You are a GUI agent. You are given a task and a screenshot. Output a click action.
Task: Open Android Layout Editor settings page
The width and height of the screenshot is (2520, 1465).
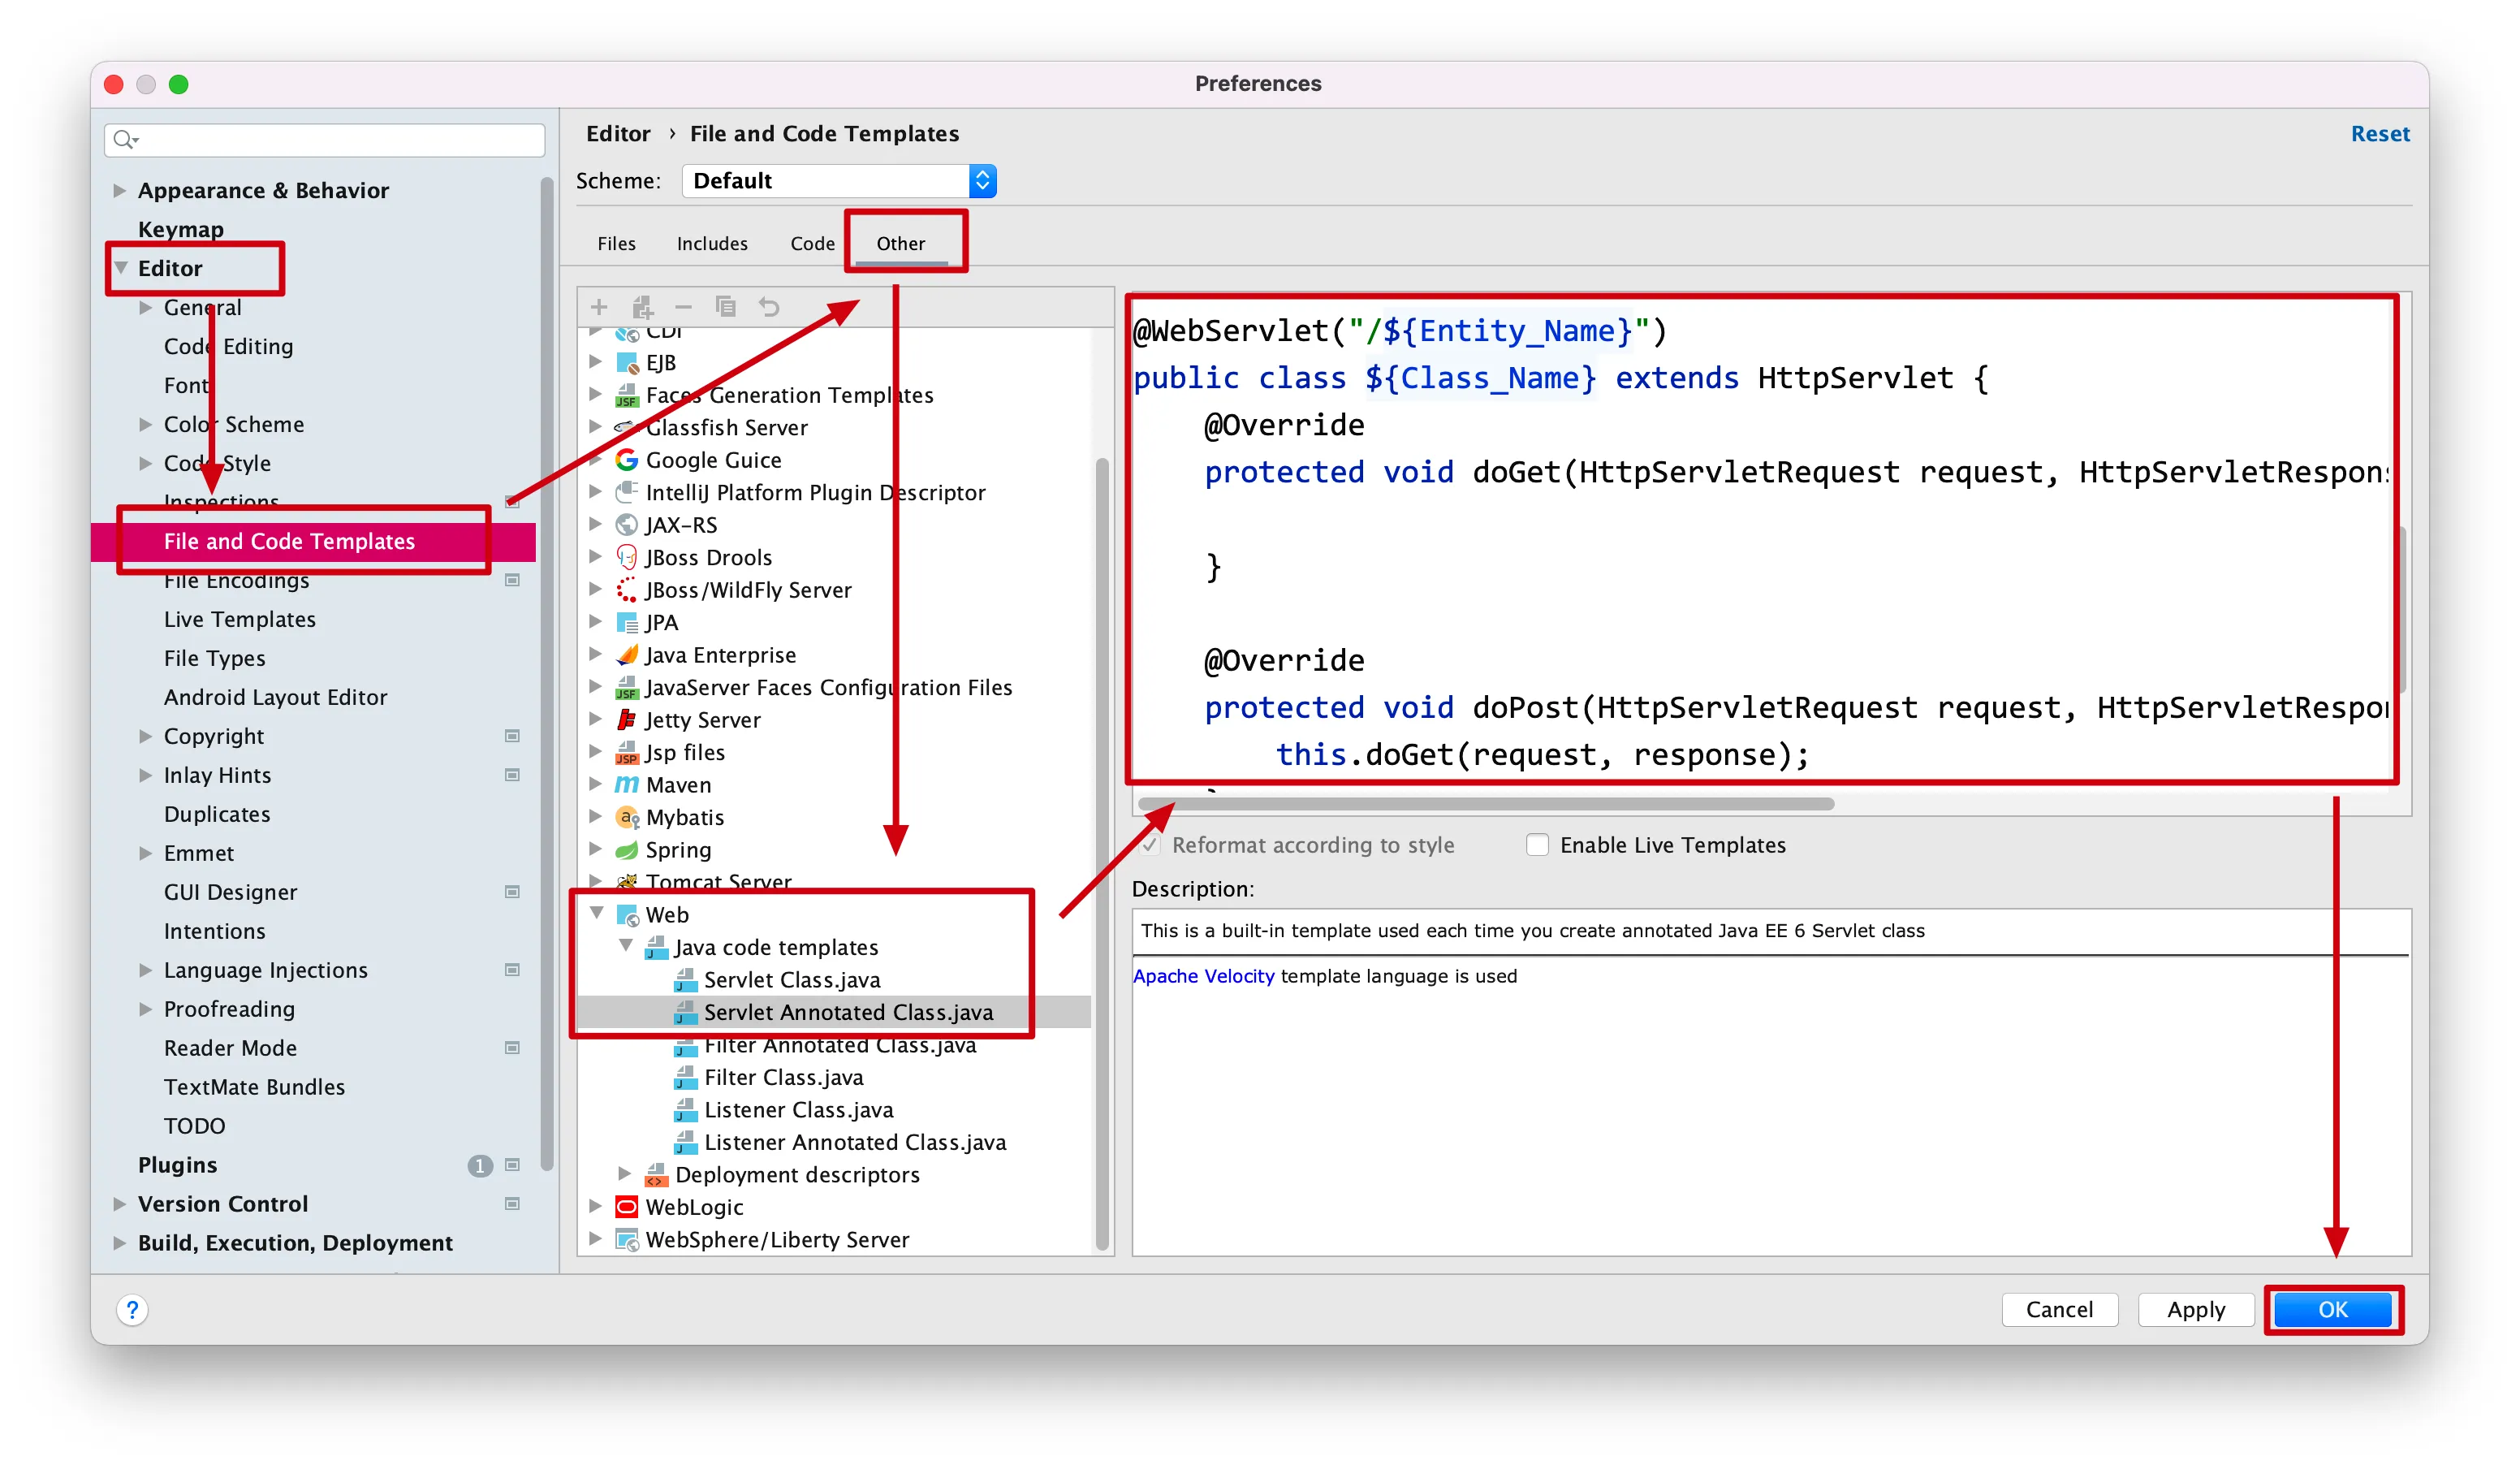click(x=276, y=697)
